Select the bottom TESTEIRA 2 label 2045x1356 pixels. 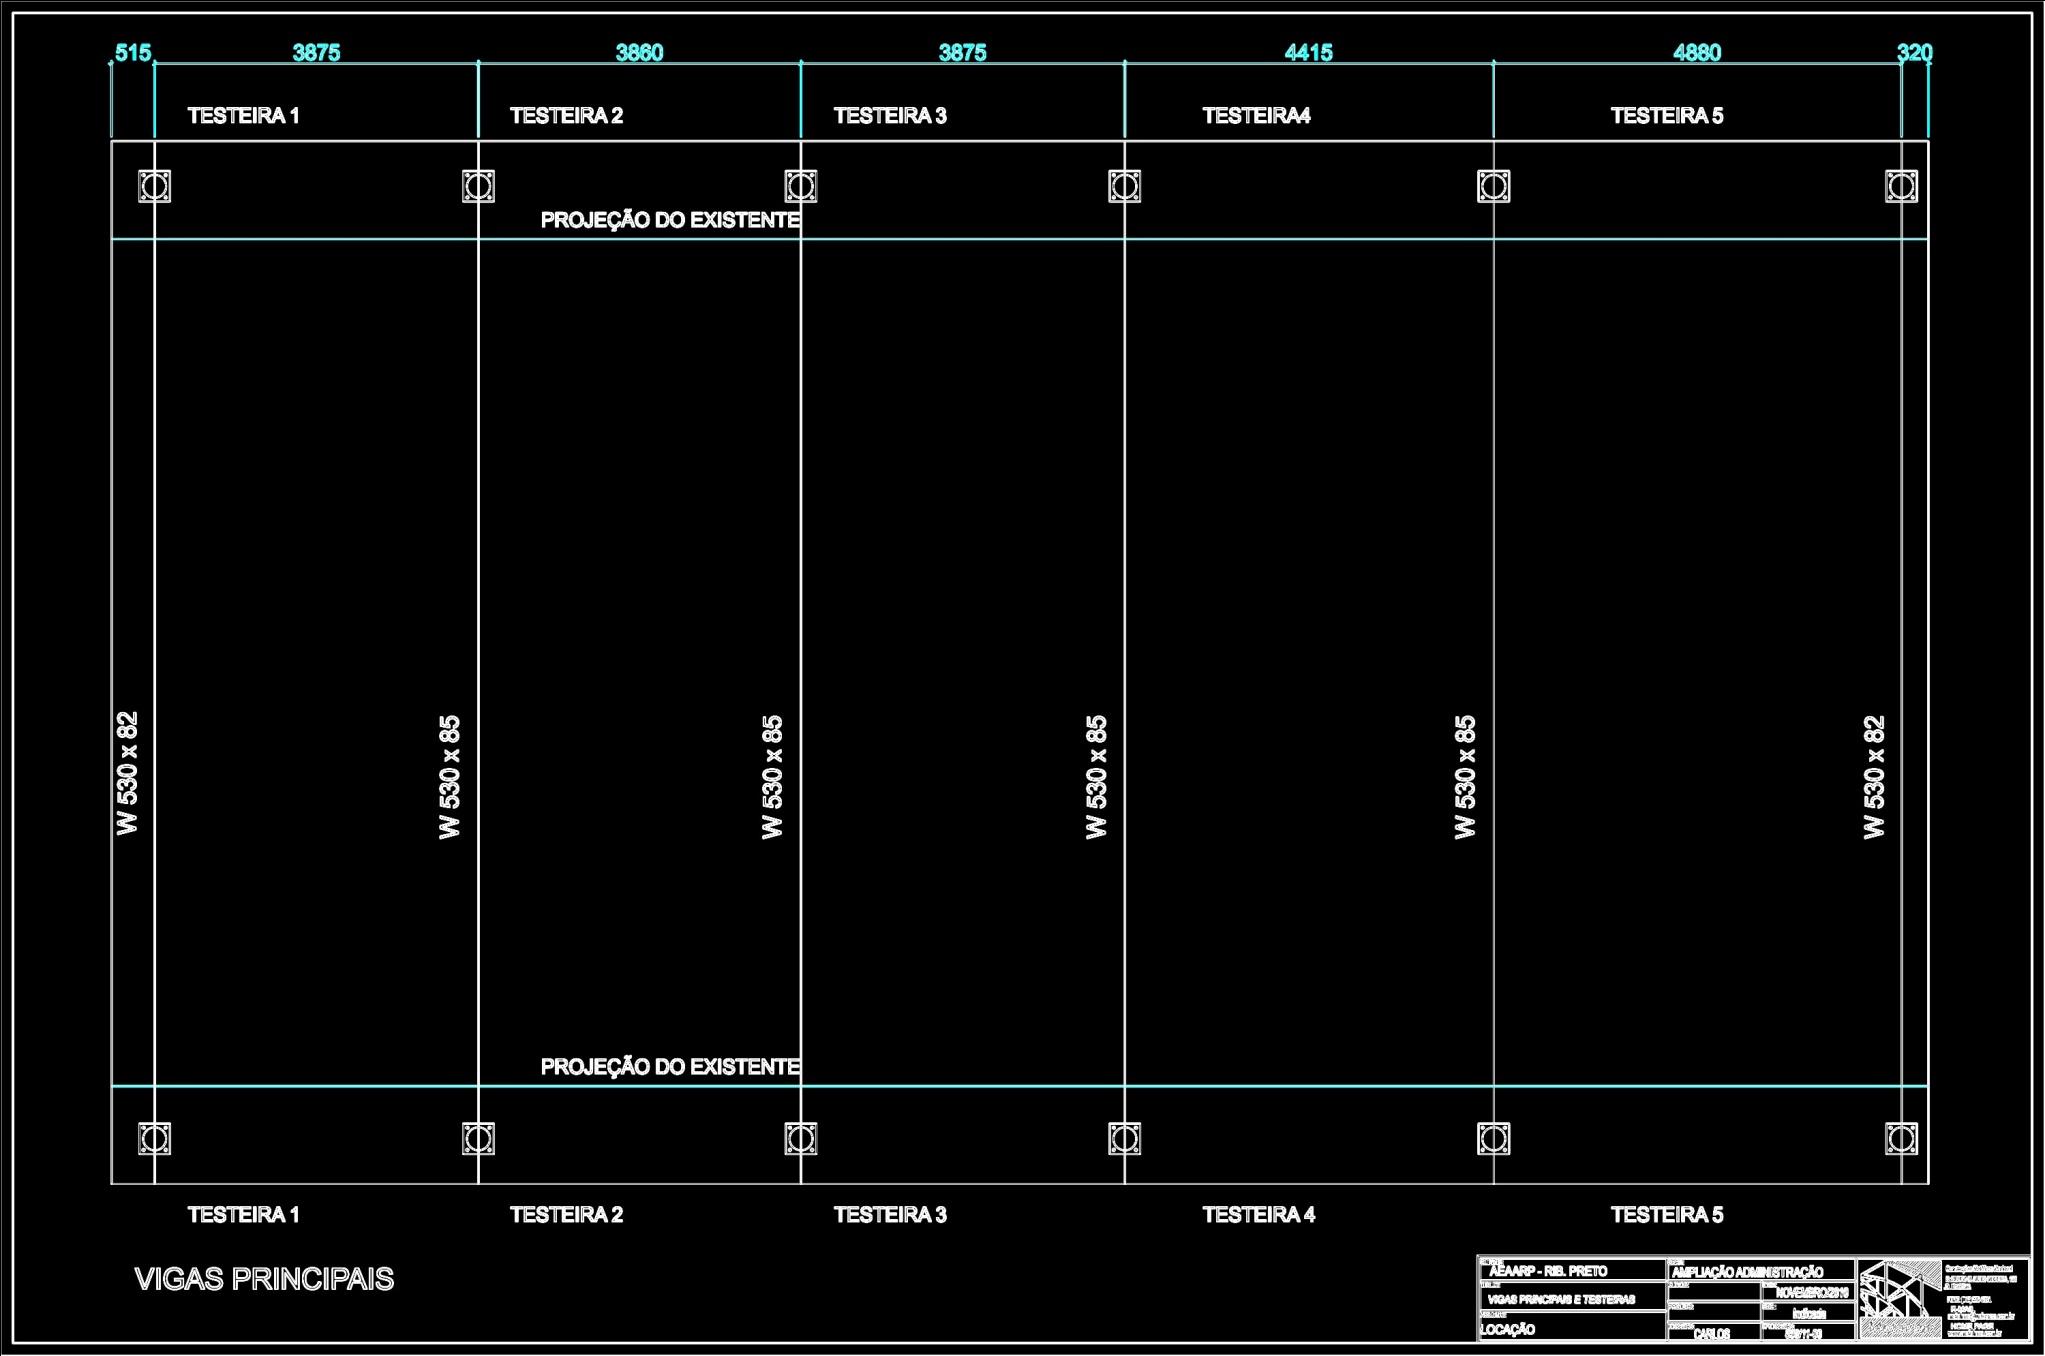coord(566,1214)
